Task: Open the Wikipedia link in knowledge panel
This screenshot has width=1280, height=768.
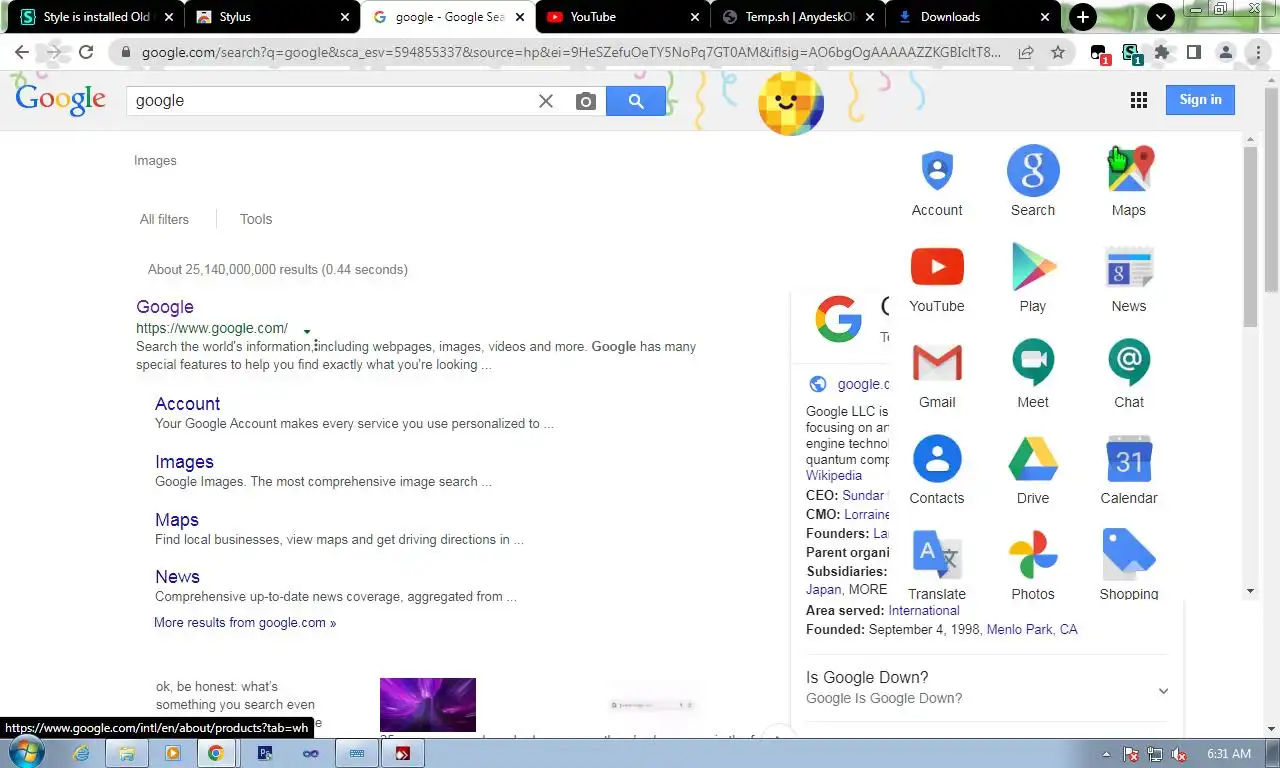Action: 834,476
